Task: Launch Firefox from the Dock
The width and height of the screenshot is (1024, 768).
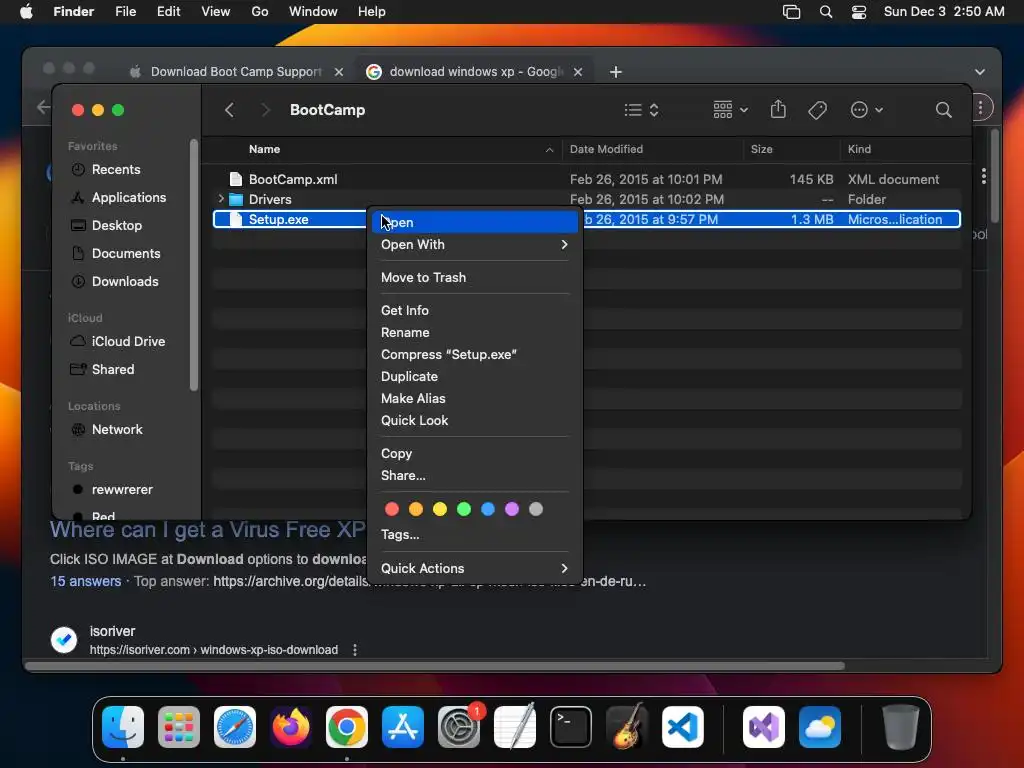Action: tap(291, 727)
